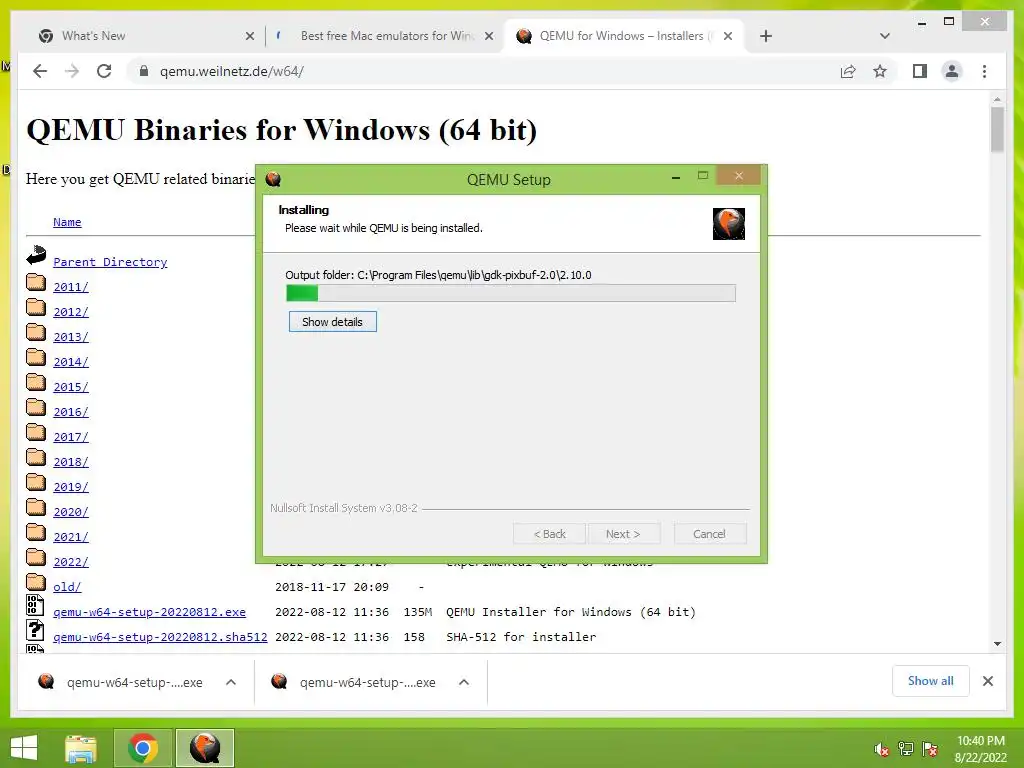Select the QEMU for Windows tab
Viewport: 1024px width, 768px height.
coord(622,36)
